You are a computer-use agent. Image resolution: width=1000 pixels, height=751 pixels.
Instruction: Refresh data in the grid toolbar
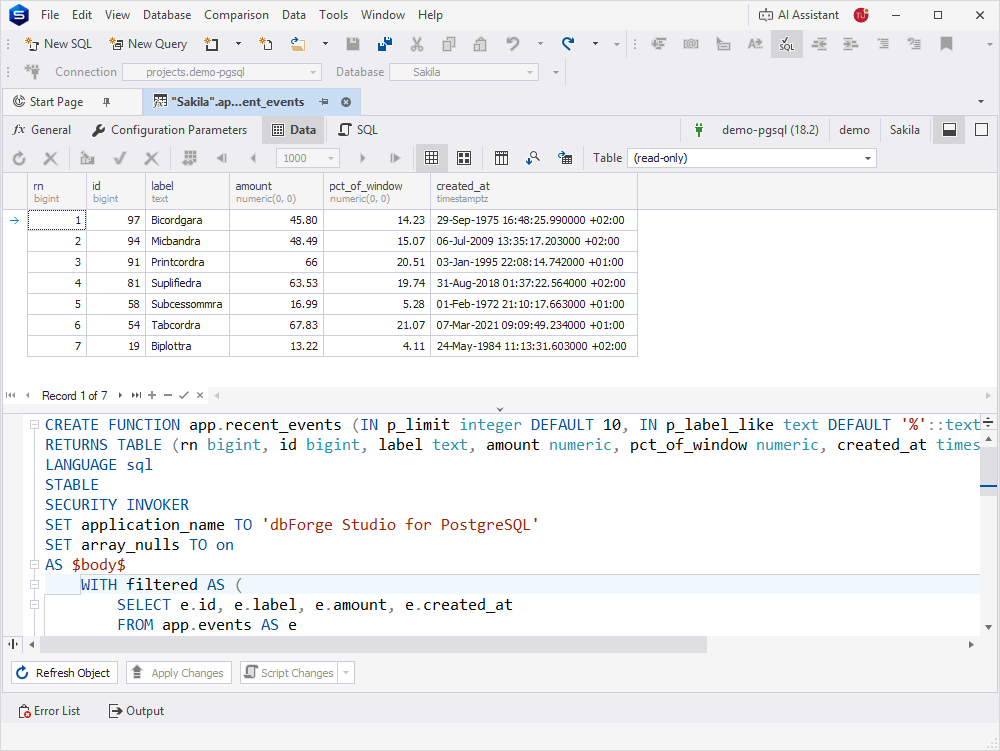coord(19,158)
